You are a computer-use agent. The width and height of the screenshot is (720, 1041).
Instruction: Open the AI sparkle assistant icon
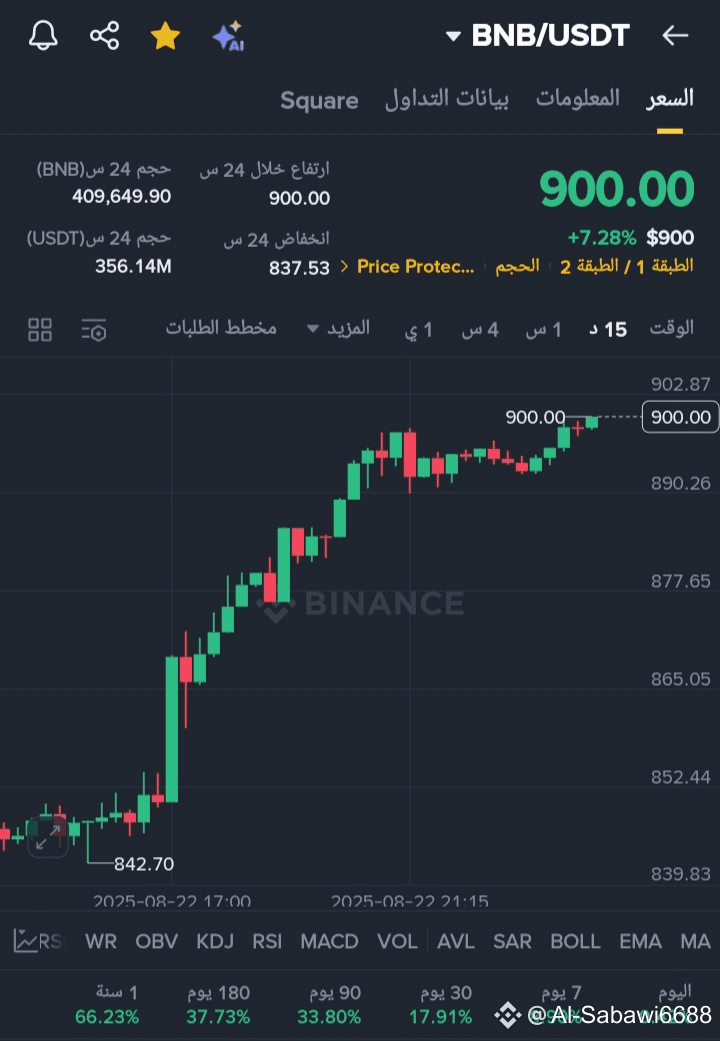[x=228, y=36]
